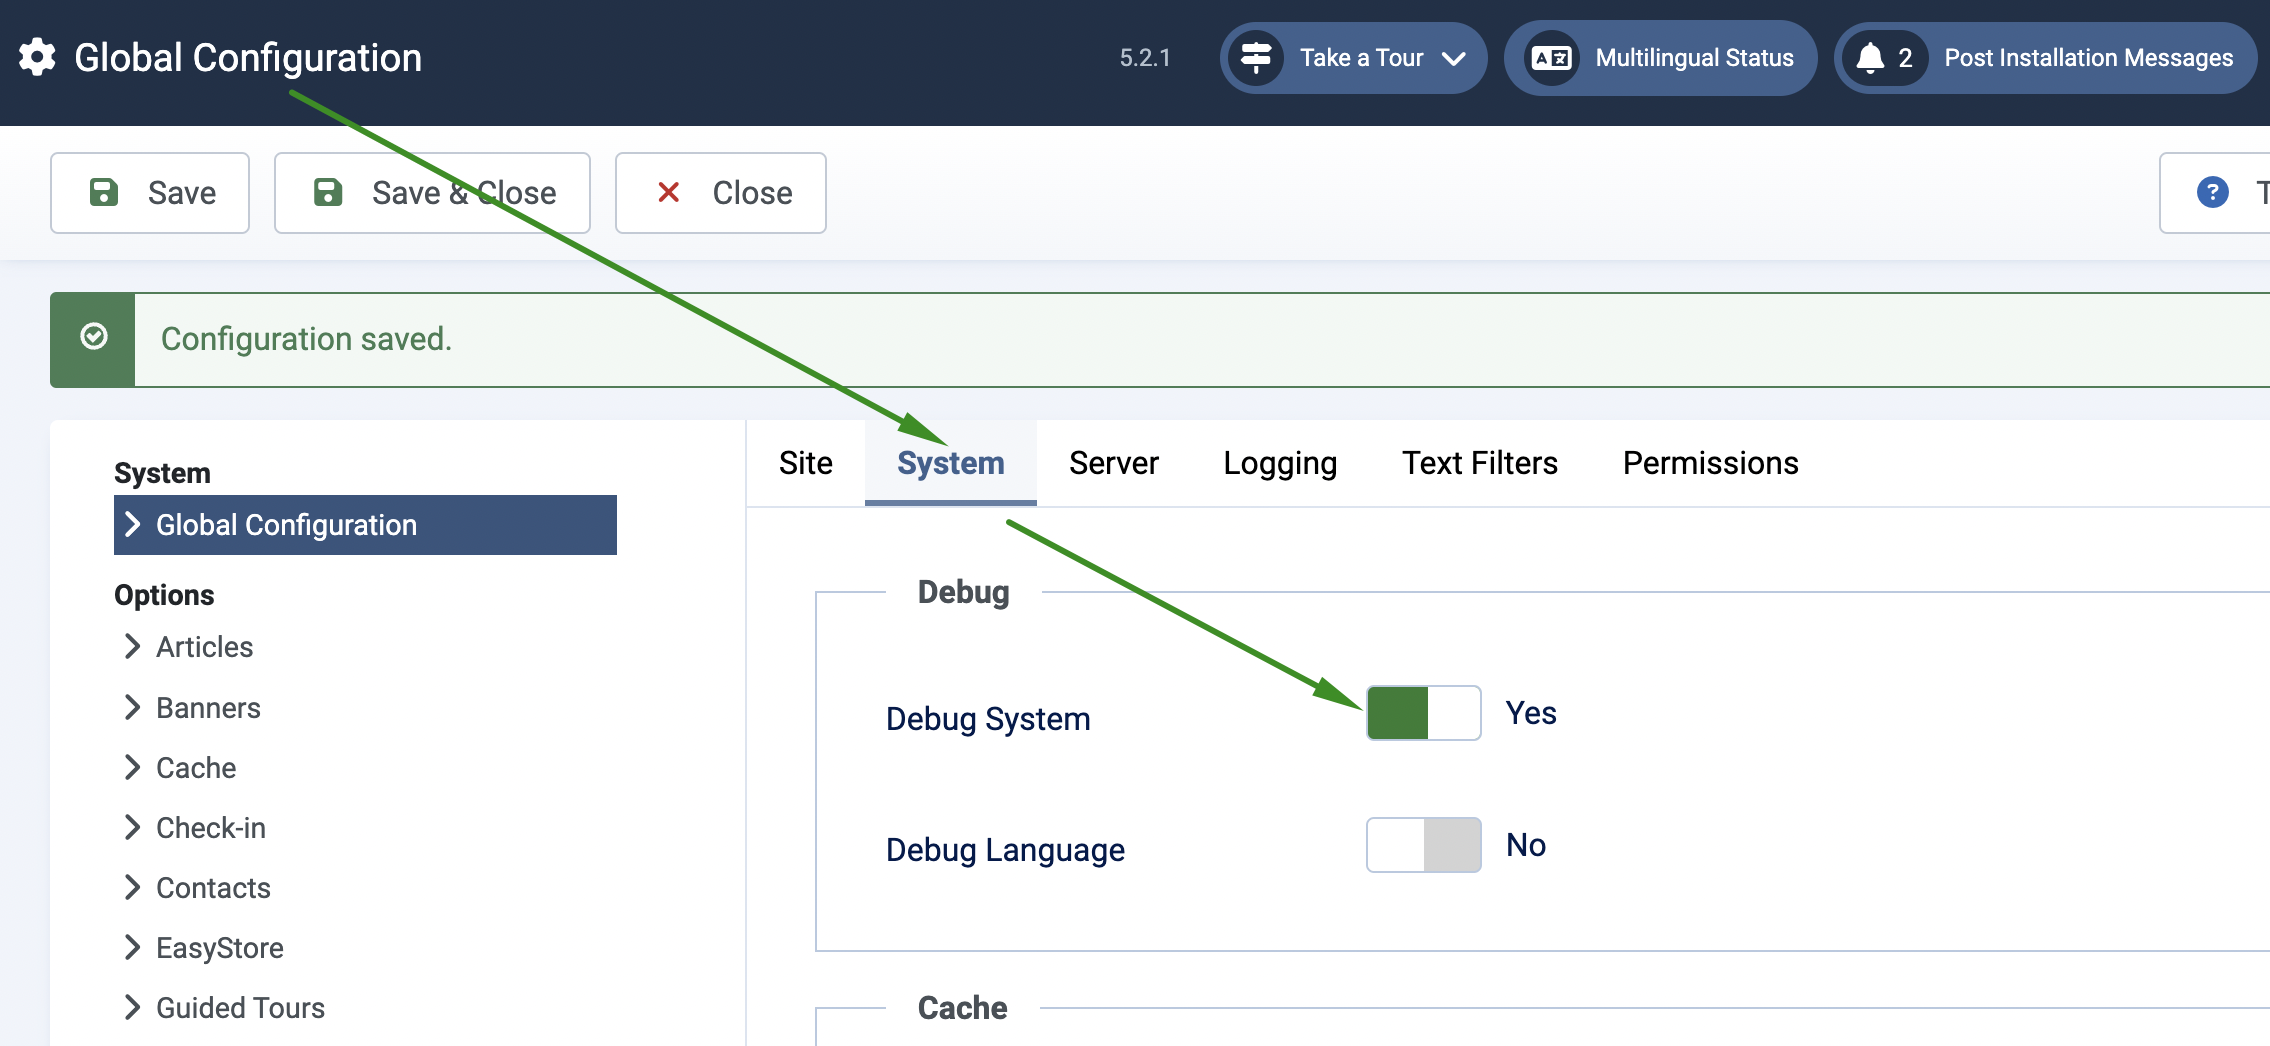Switch to the Text Filters tab
The width and height of the screenshot is (2270, 1046).
[x=1479, y=463]
